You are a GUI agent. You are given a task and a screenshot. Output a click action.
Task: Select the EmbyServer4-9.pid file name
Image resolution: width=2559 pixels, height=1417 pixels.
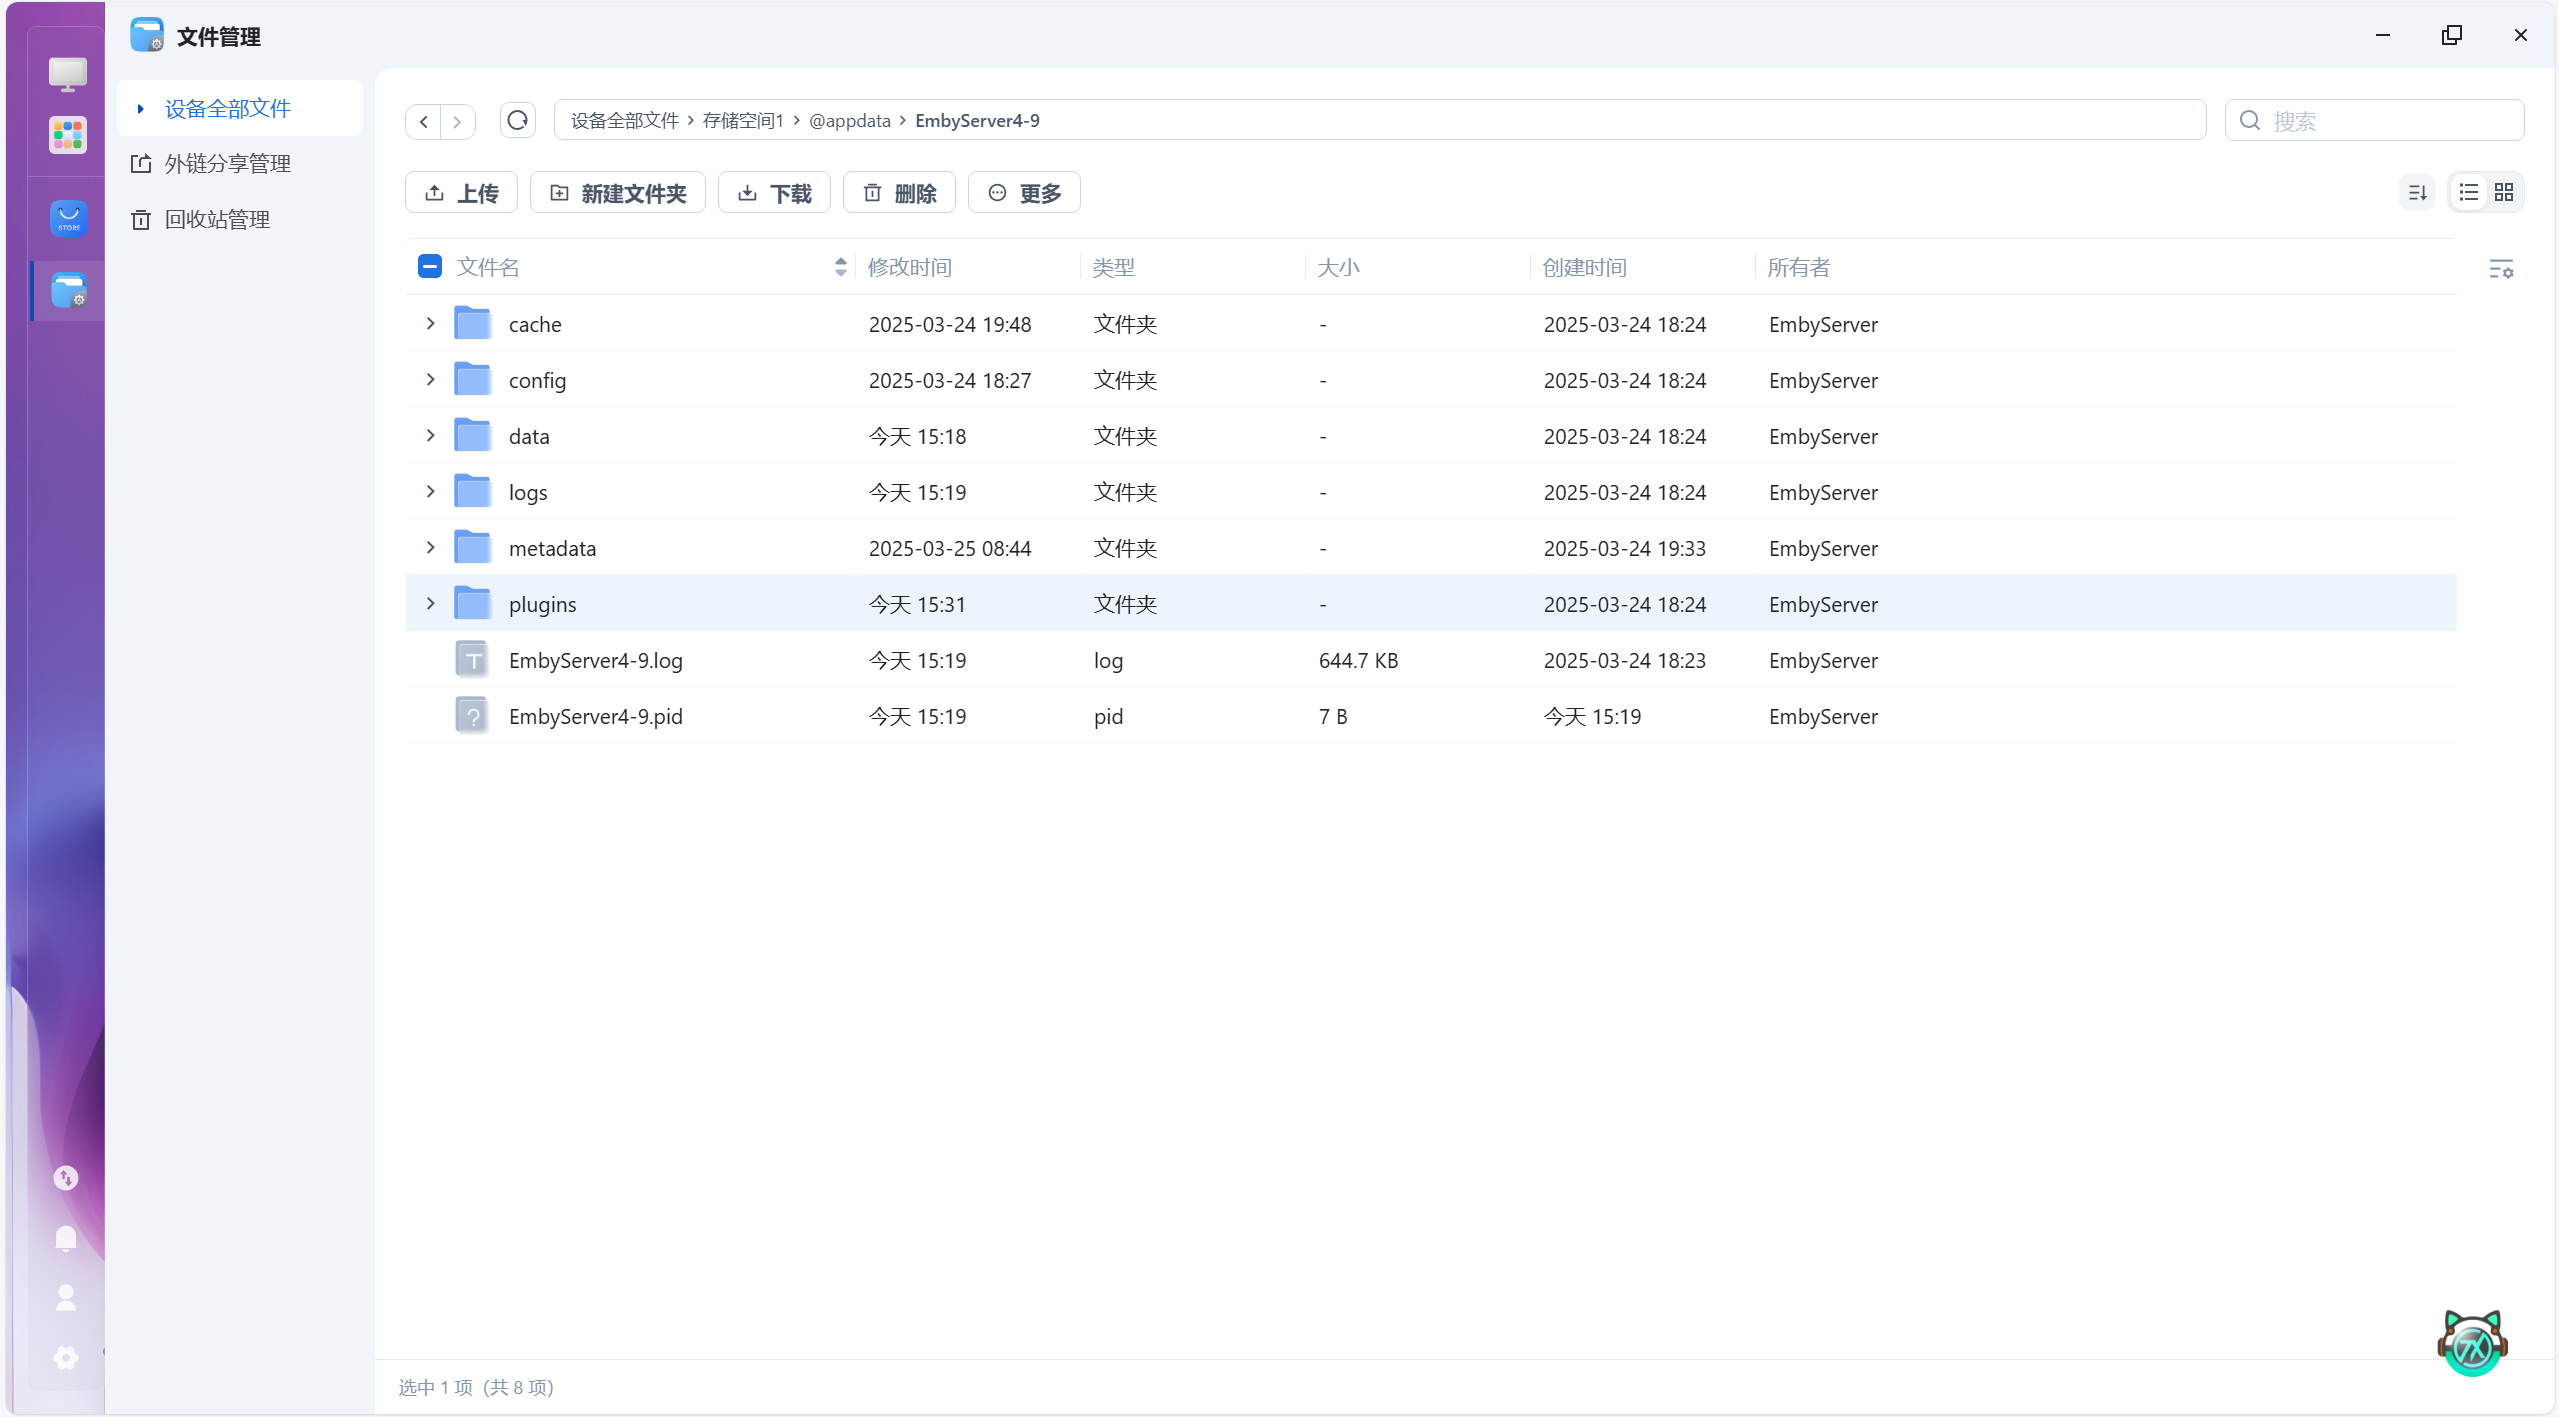tap(595, 716)
